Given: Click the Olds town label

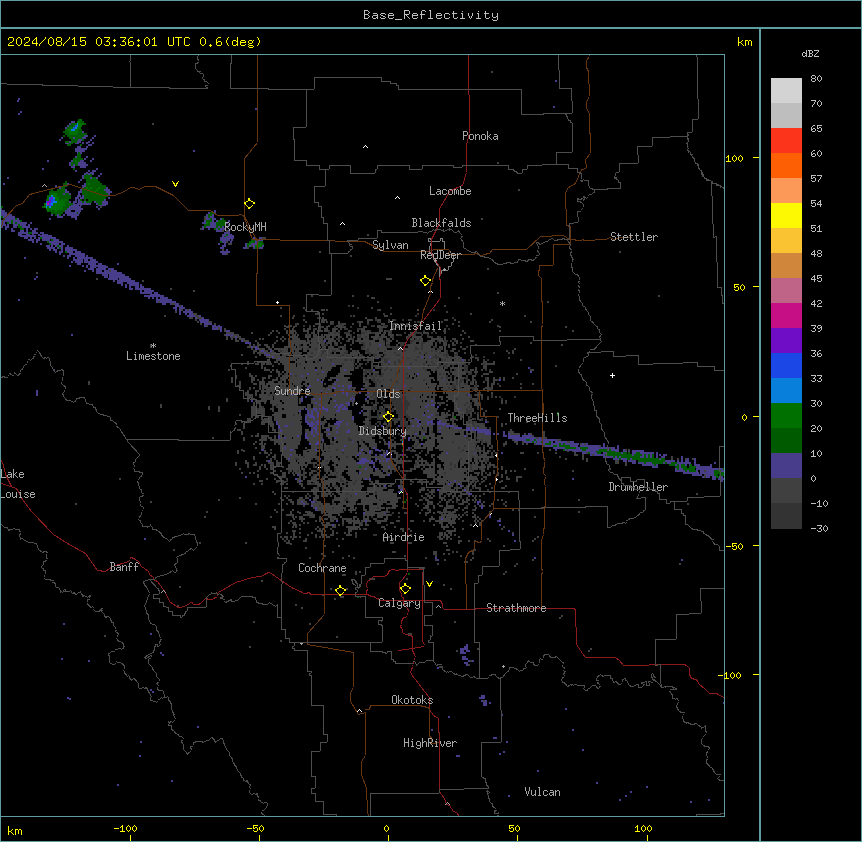Looking at the screenshot, I should coord(388,394).
